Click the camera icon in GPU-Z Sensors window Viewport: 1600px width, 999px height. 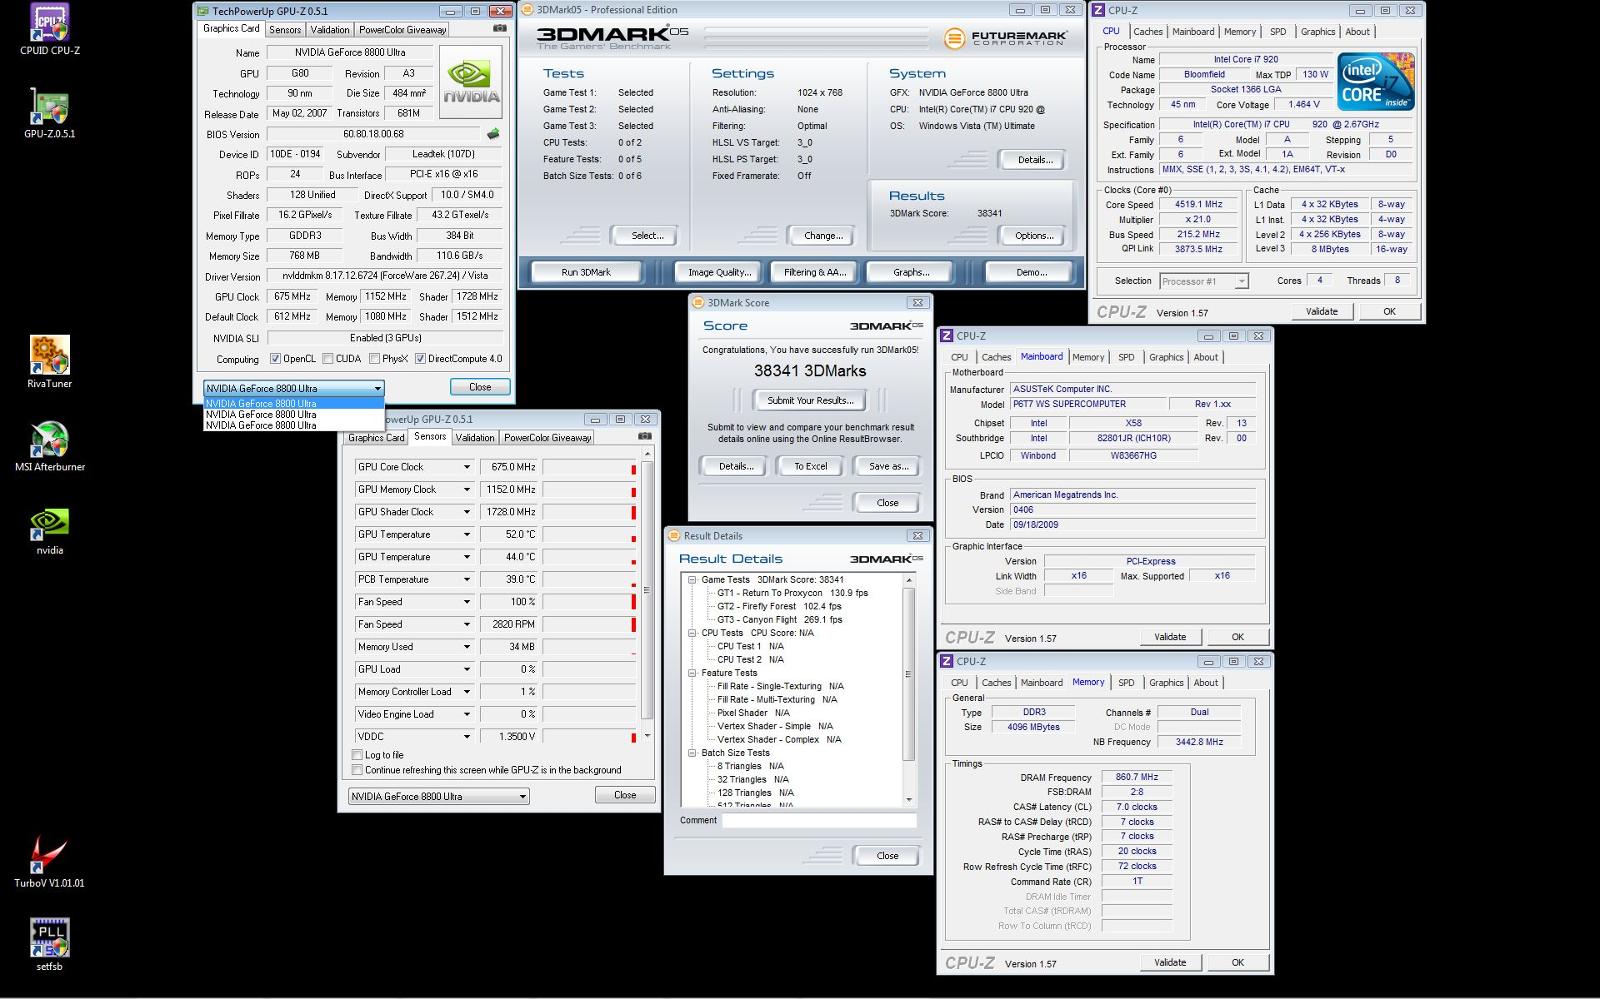coord(645,436)
